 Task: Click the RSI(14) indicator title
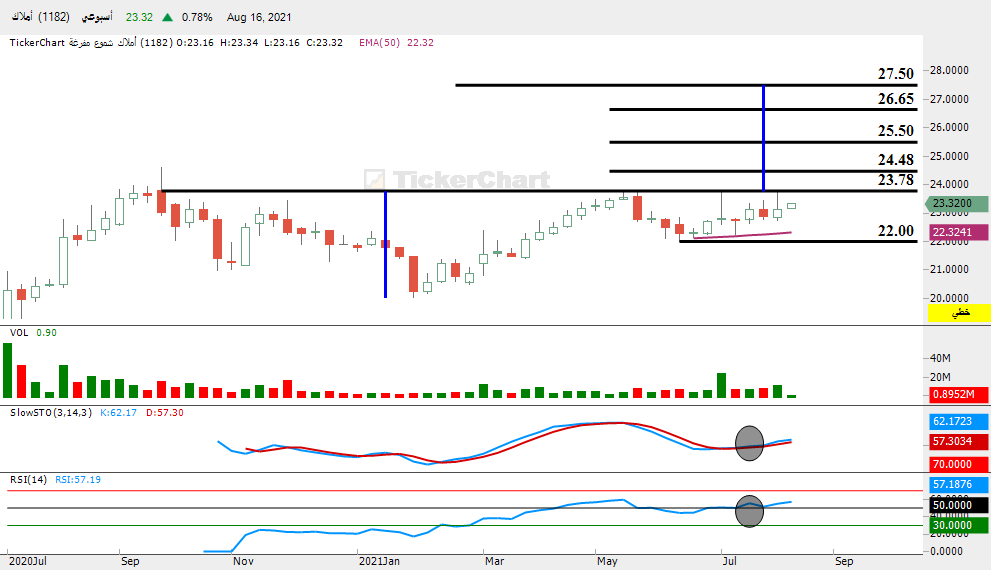pos(28,480)
